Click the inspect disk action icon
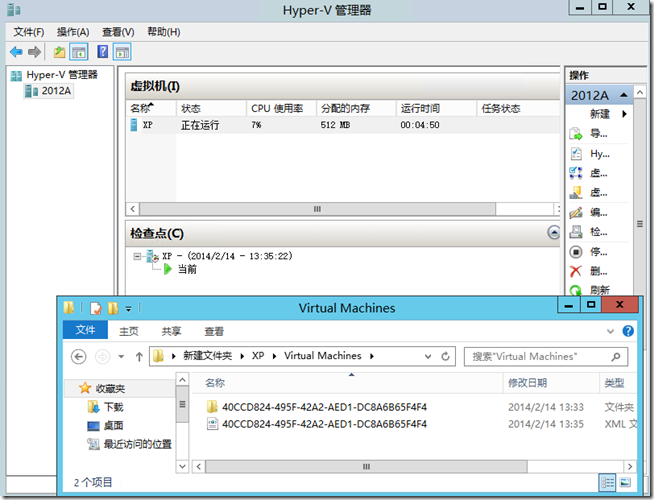The width and height of the screenshot is (654, 500). (x=576, y=232)
